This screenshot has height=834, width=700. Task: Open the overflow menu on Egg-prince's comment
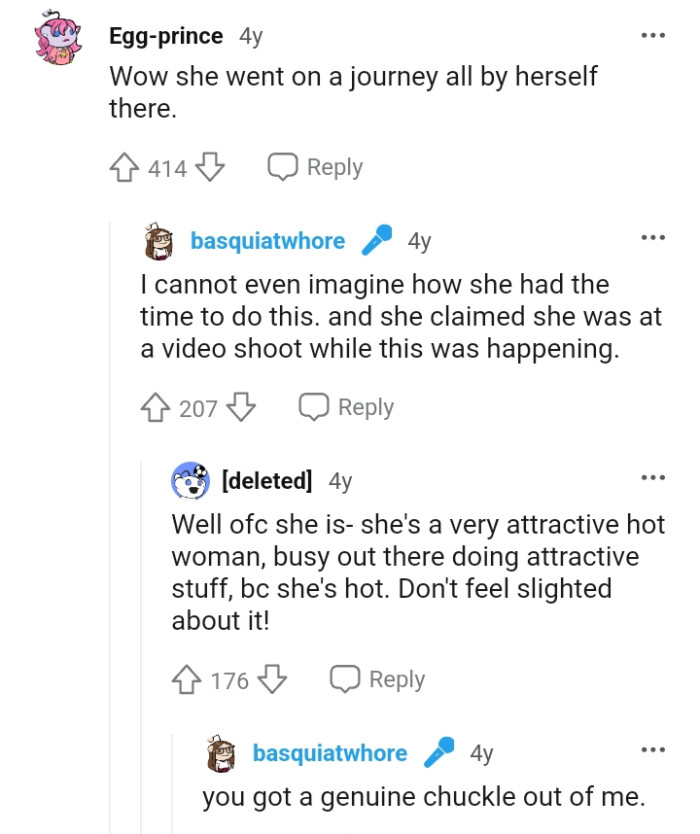(653, 34)
